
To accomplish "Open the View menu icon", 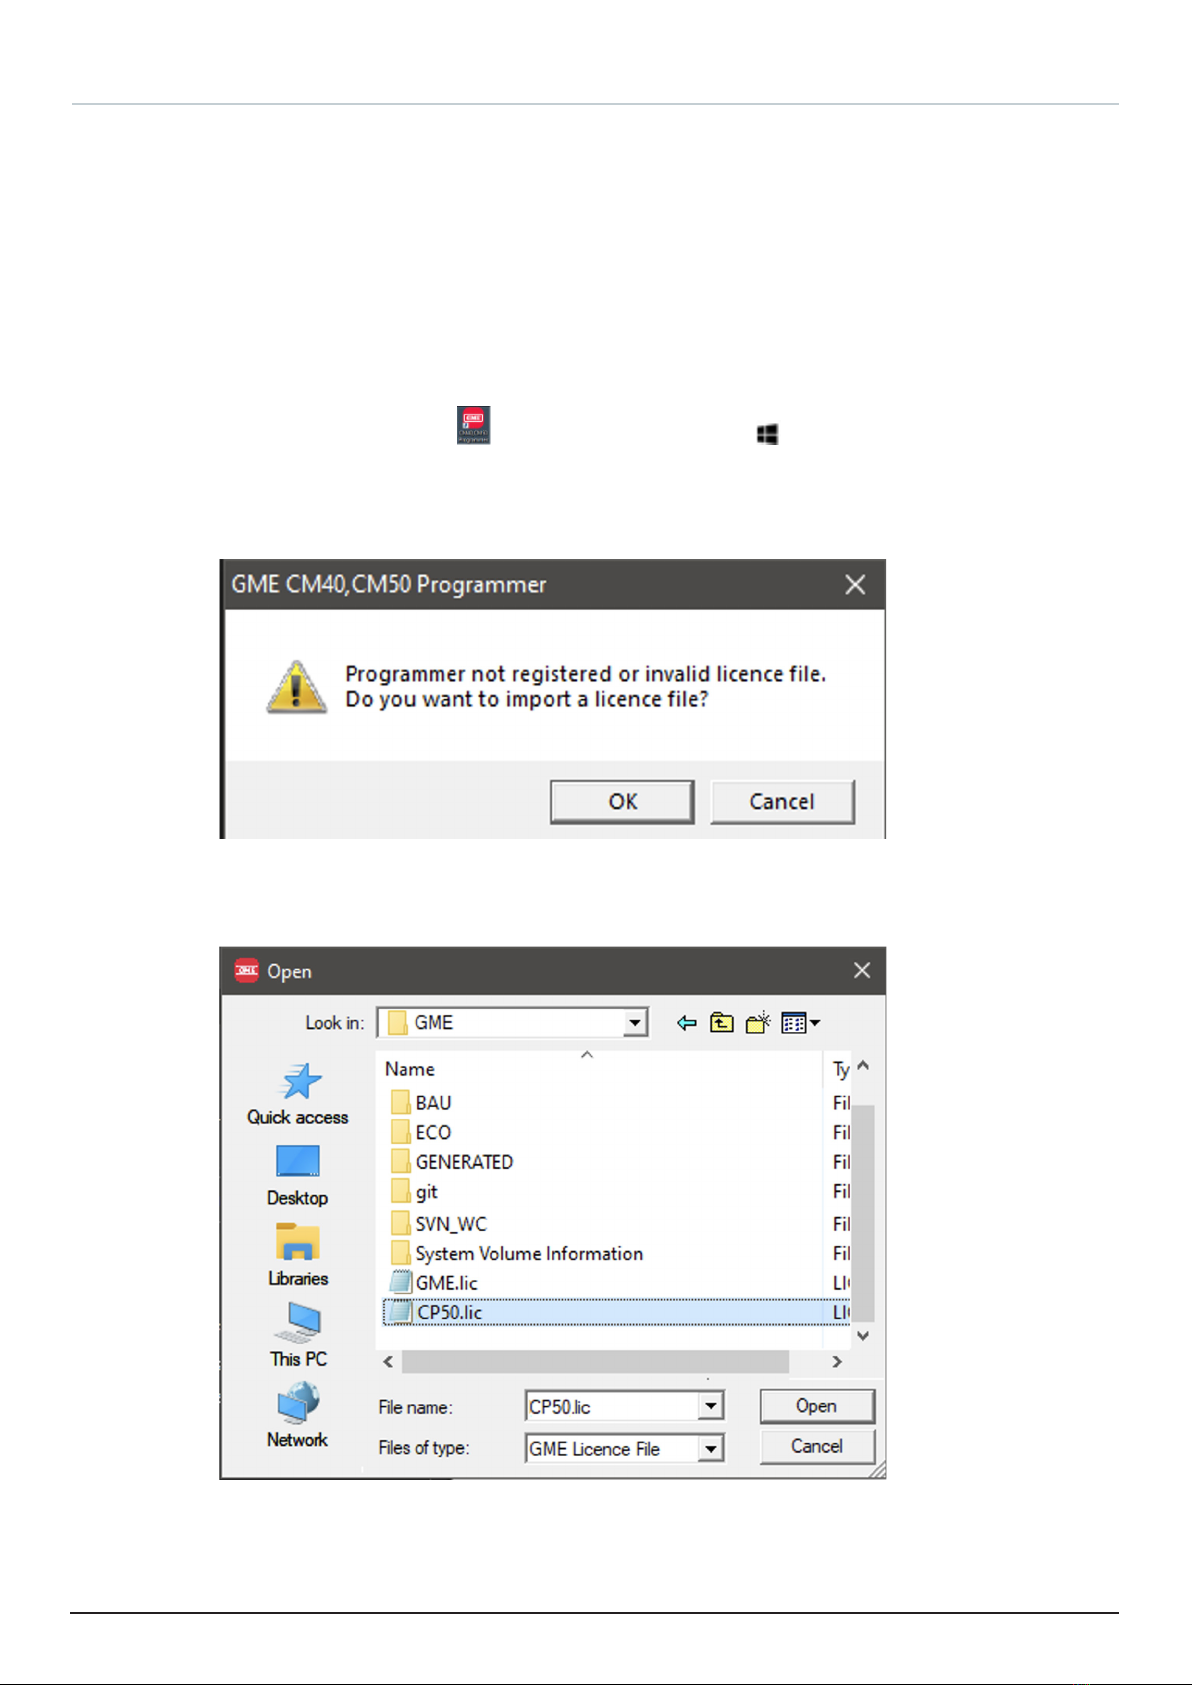I will (x=800, y=1023).
